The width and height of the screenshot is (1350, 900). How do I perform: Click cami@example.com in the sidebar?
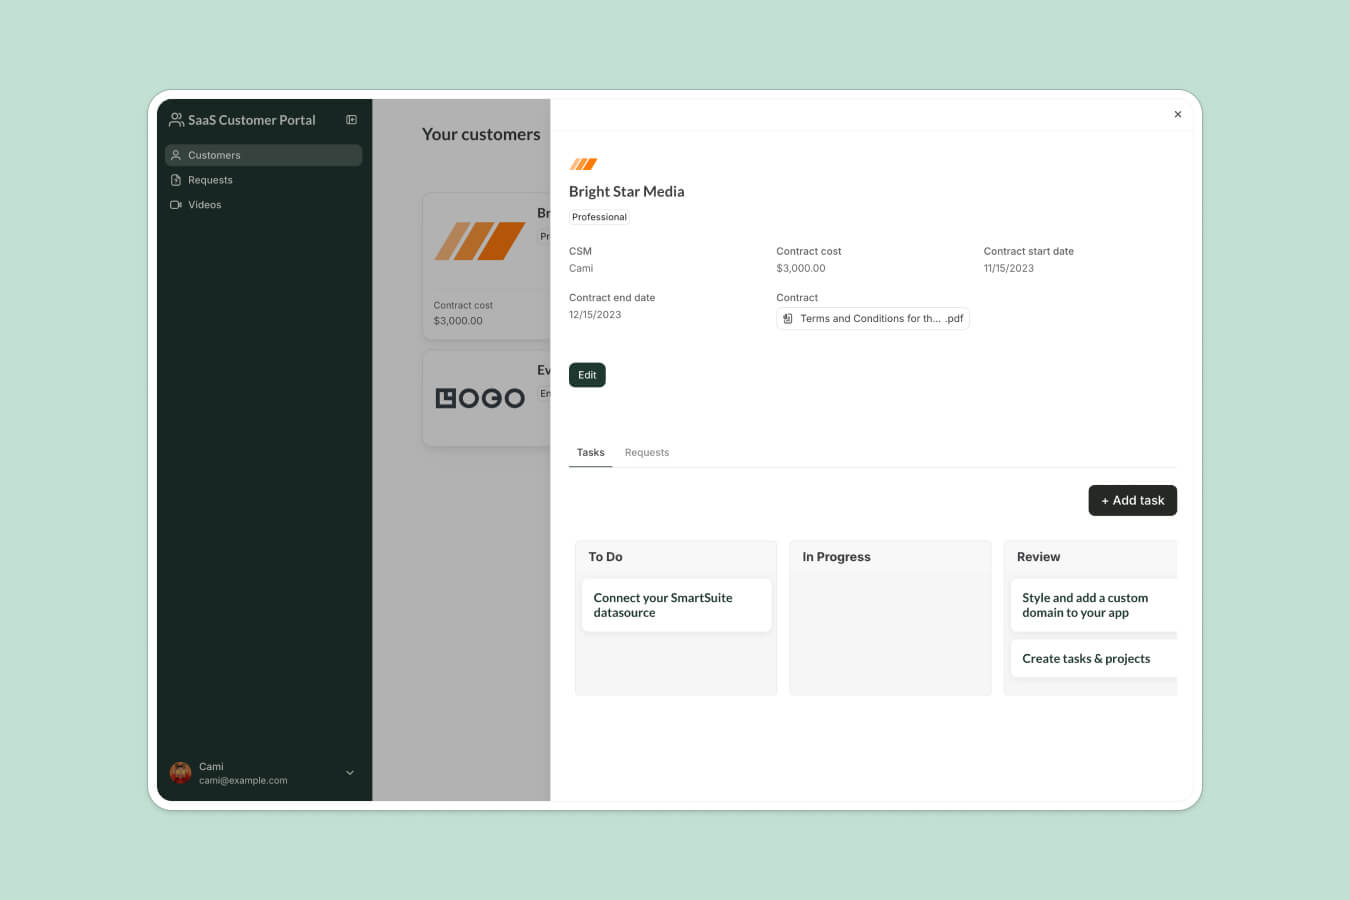point(243,781)
